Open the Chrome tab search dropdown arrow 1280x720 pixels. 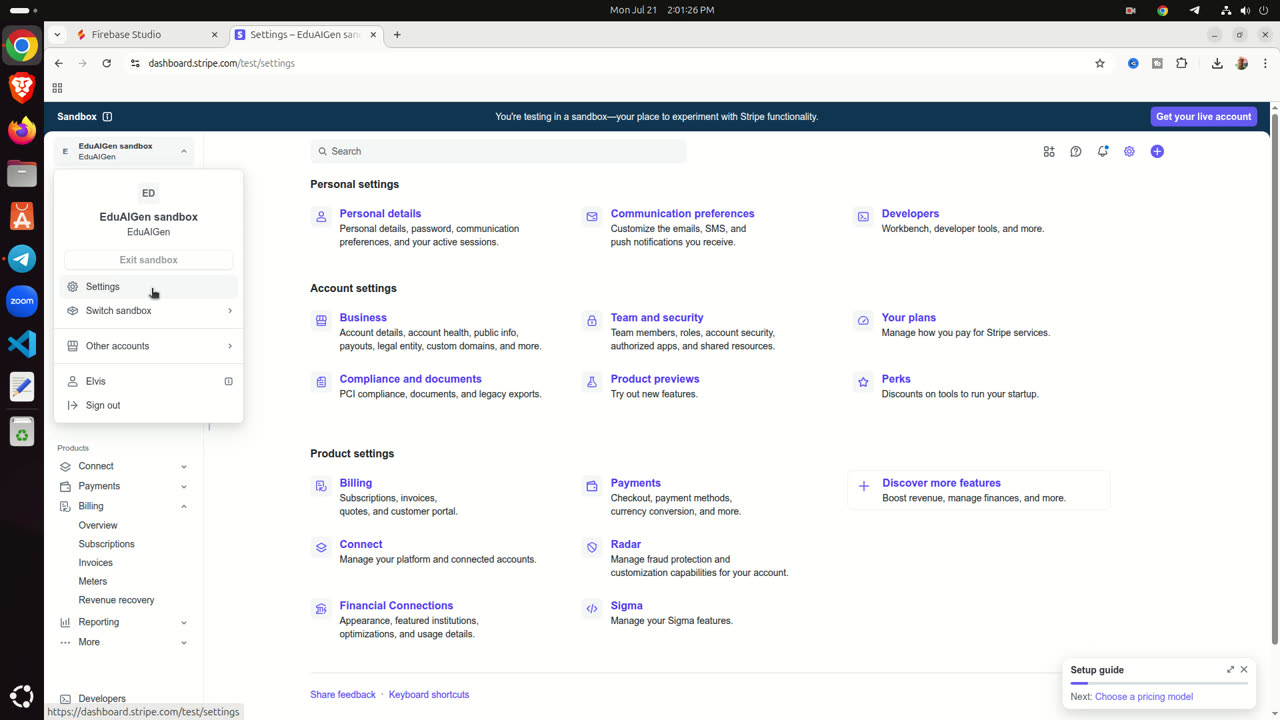pyautogui.click(x=57, y=35)
